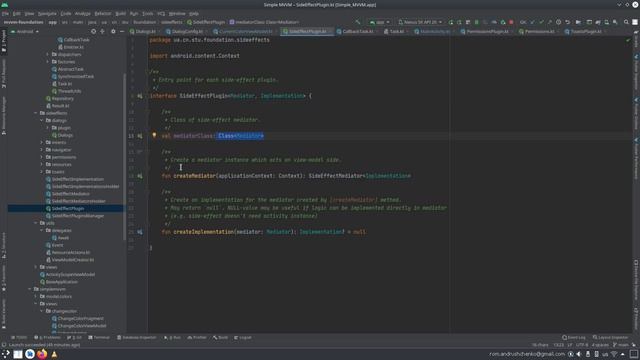The image size is (640, 360).
Task: Click the Make Project hammer icon
Action: [x=358, y=22]
